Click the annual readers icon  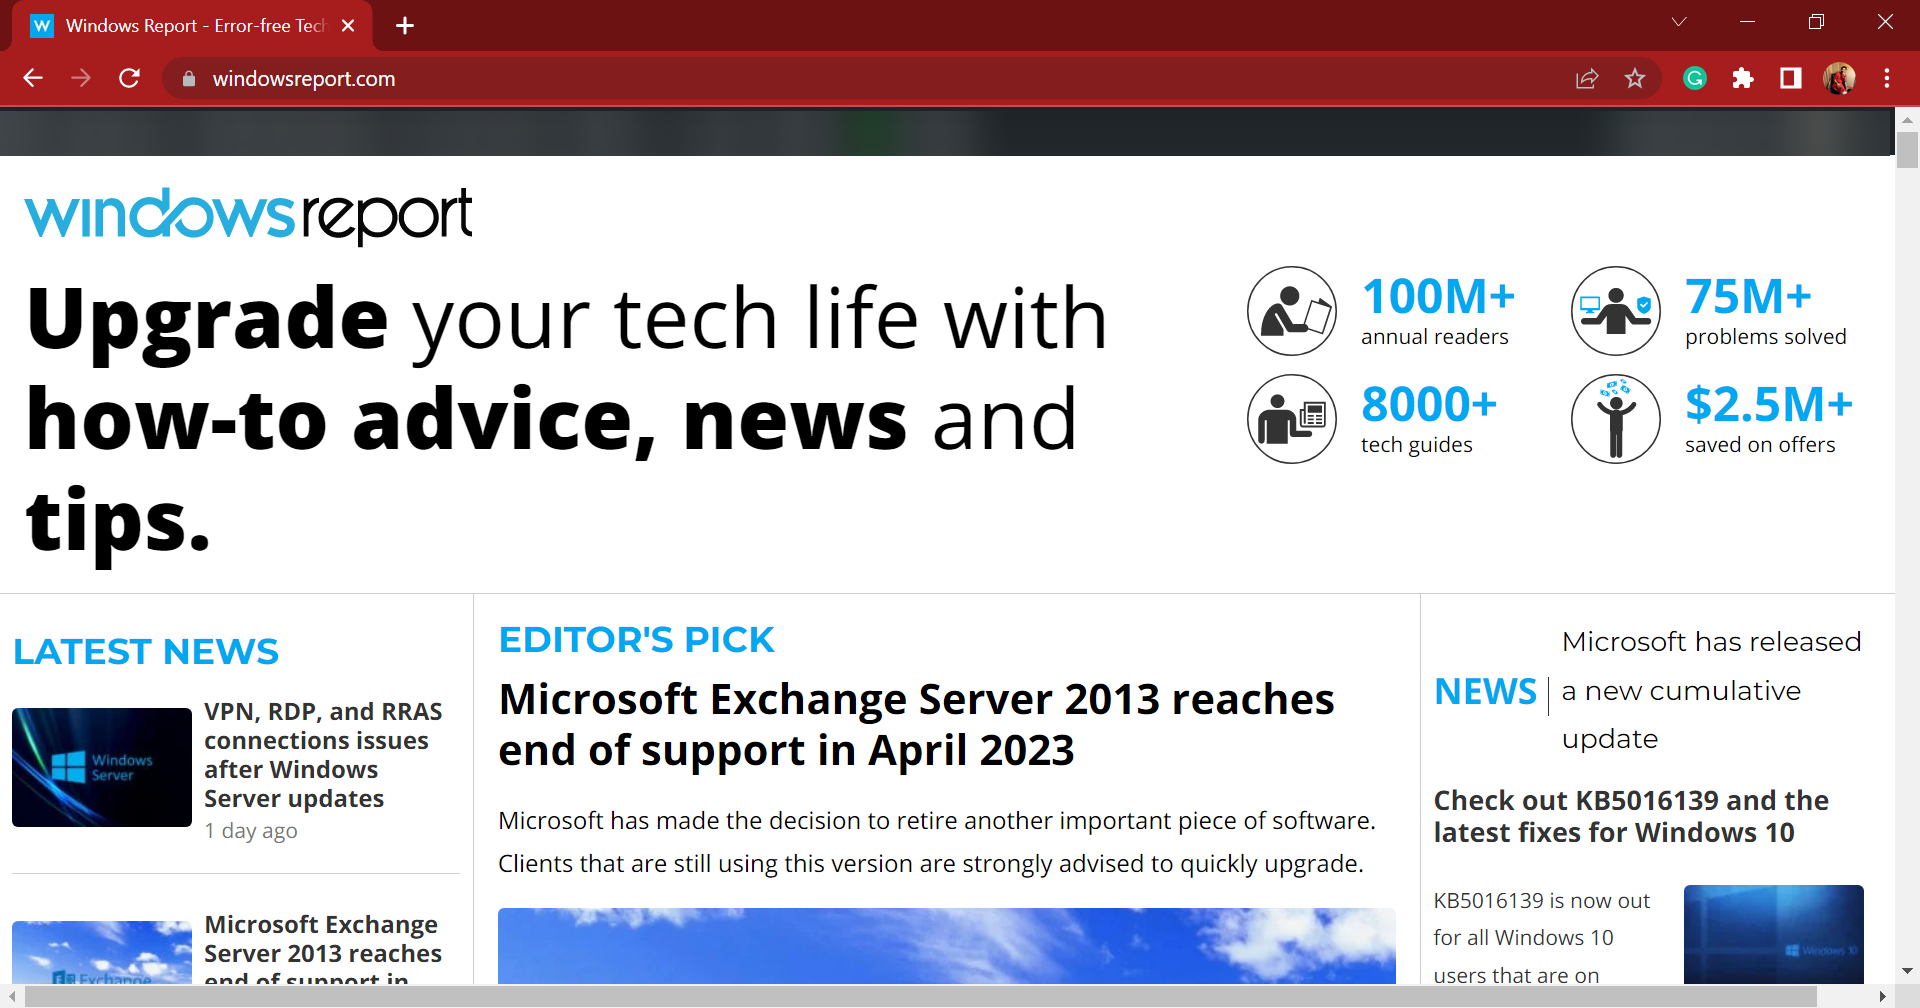point(1292,311)
